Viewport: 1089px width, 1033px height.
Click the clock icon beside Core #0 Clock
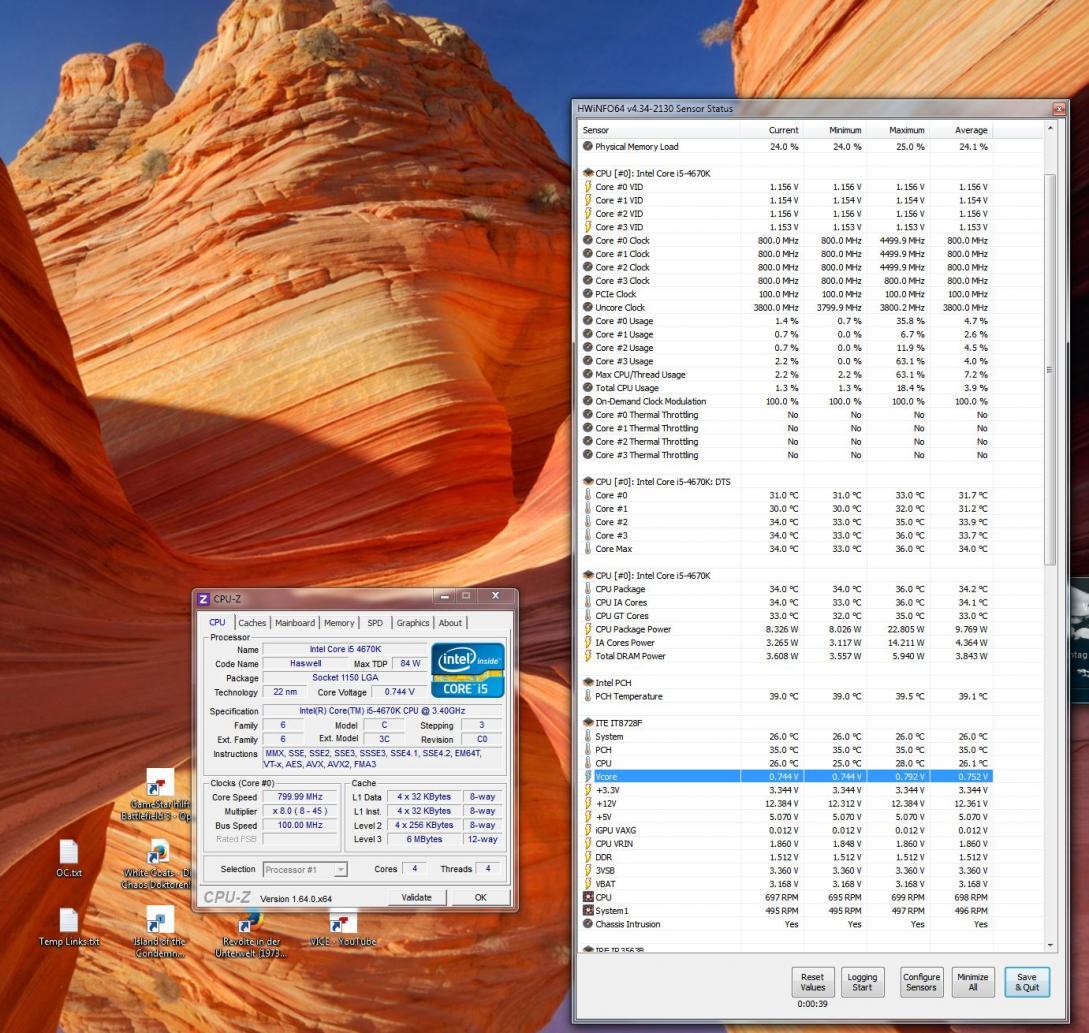pyautogui.click(x=588, y=240)
